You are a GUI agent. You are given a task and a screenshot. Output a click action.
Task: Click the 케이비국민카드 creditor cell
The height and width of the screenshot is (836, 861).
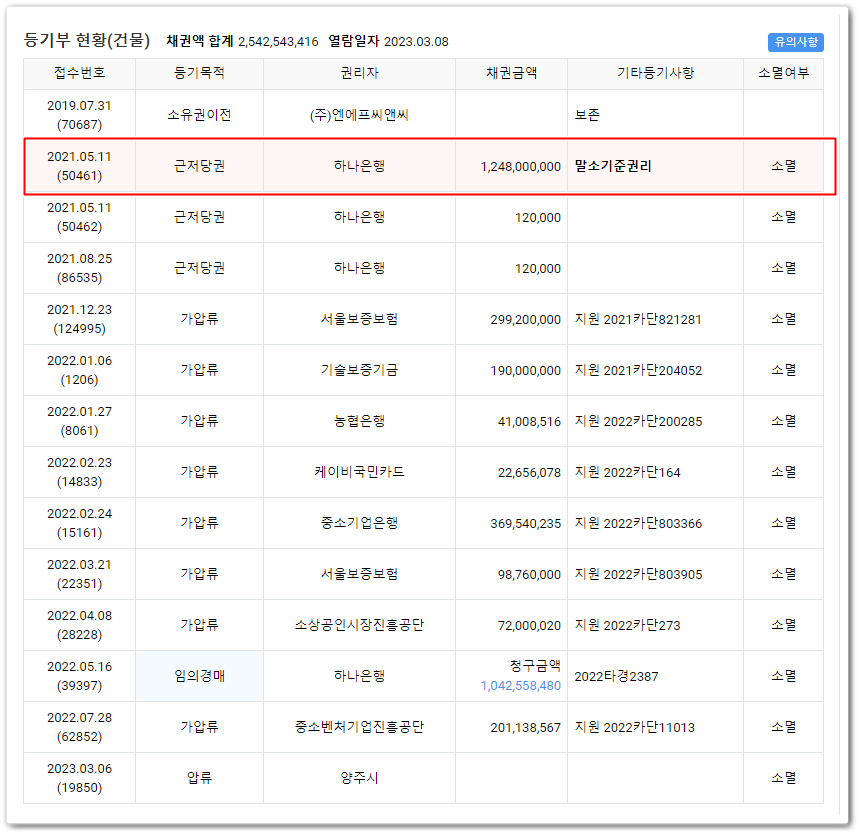point(360,472)
